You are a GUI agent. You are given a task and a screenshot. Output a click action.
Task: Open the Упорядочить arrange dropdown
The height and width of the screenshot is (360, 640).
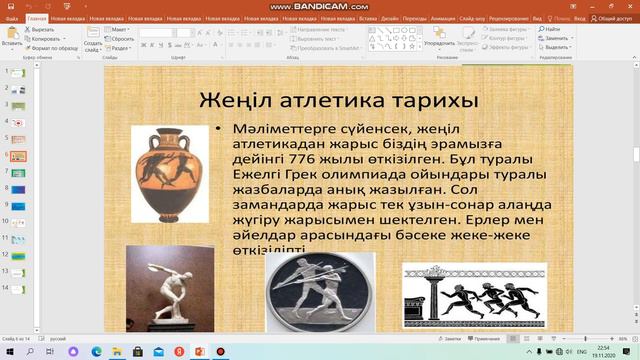(440, 39)
